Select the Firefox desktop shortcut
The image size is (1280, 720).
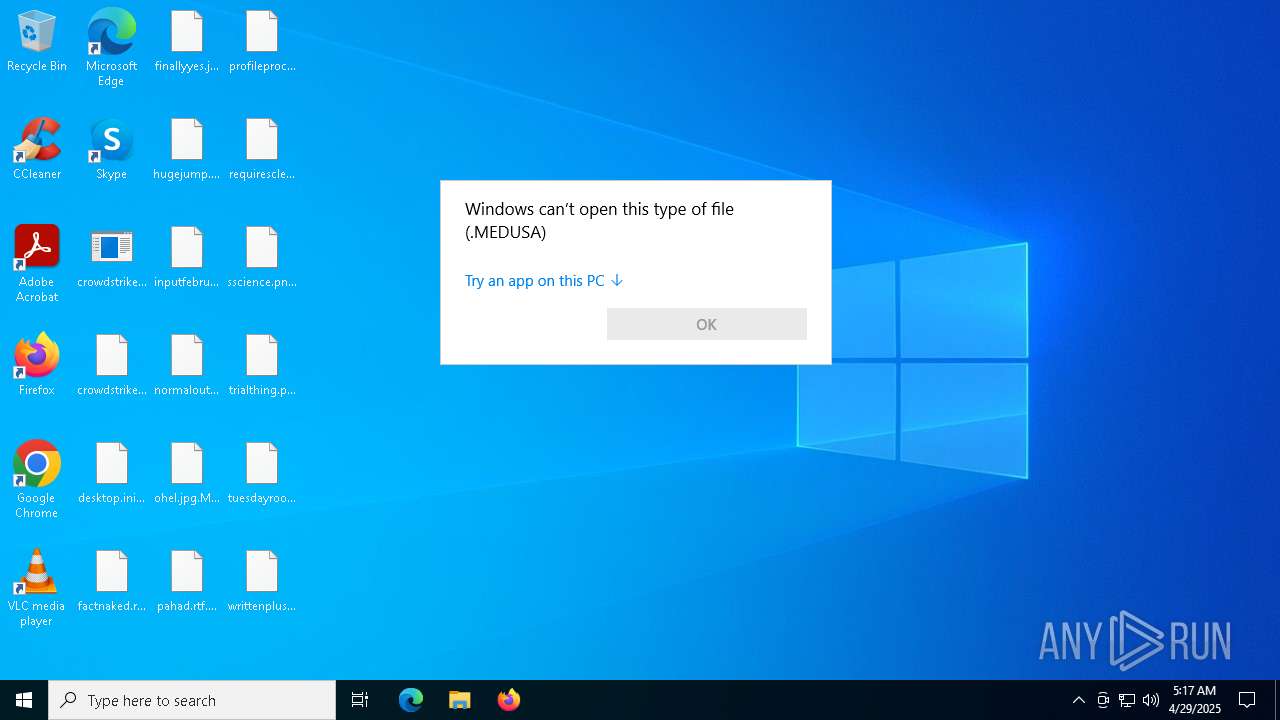tap(37, 366)
